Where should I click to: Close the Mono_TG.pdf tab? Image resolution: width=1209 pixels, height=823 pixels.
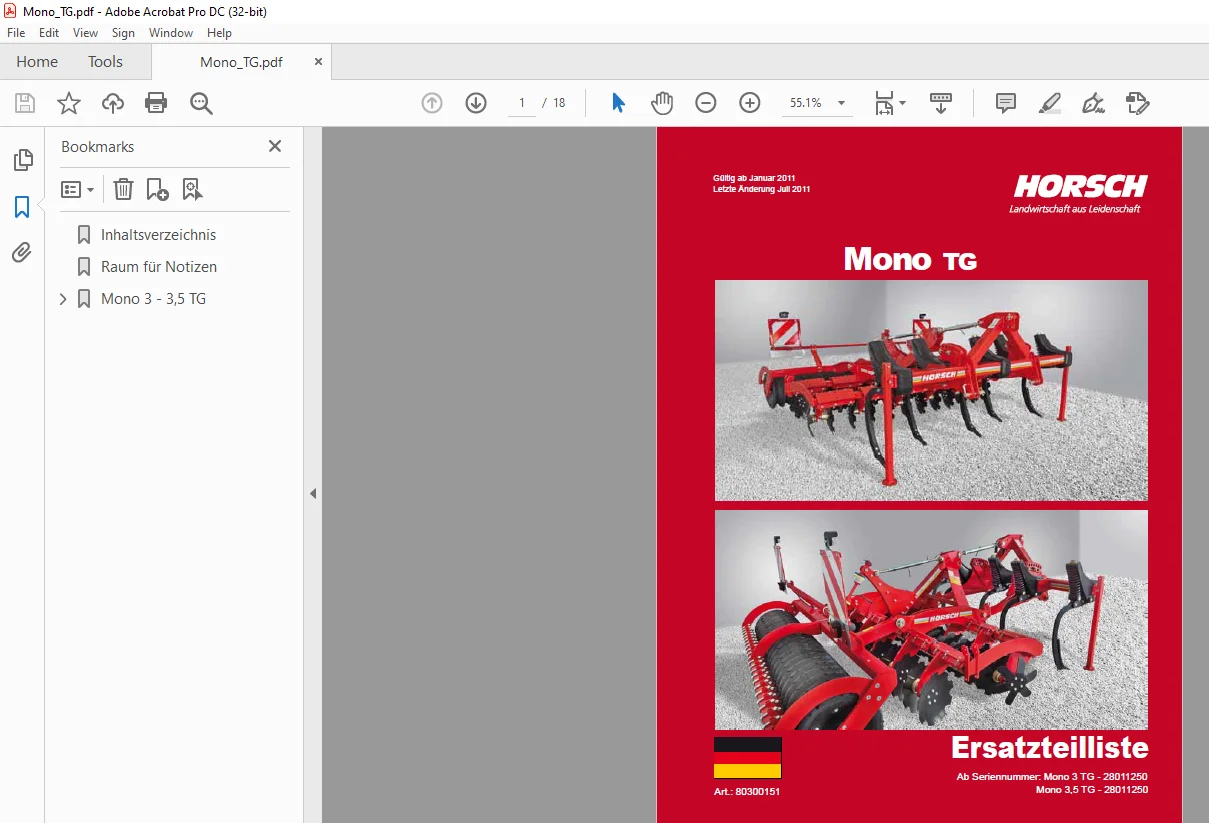[x=318, y=61]
